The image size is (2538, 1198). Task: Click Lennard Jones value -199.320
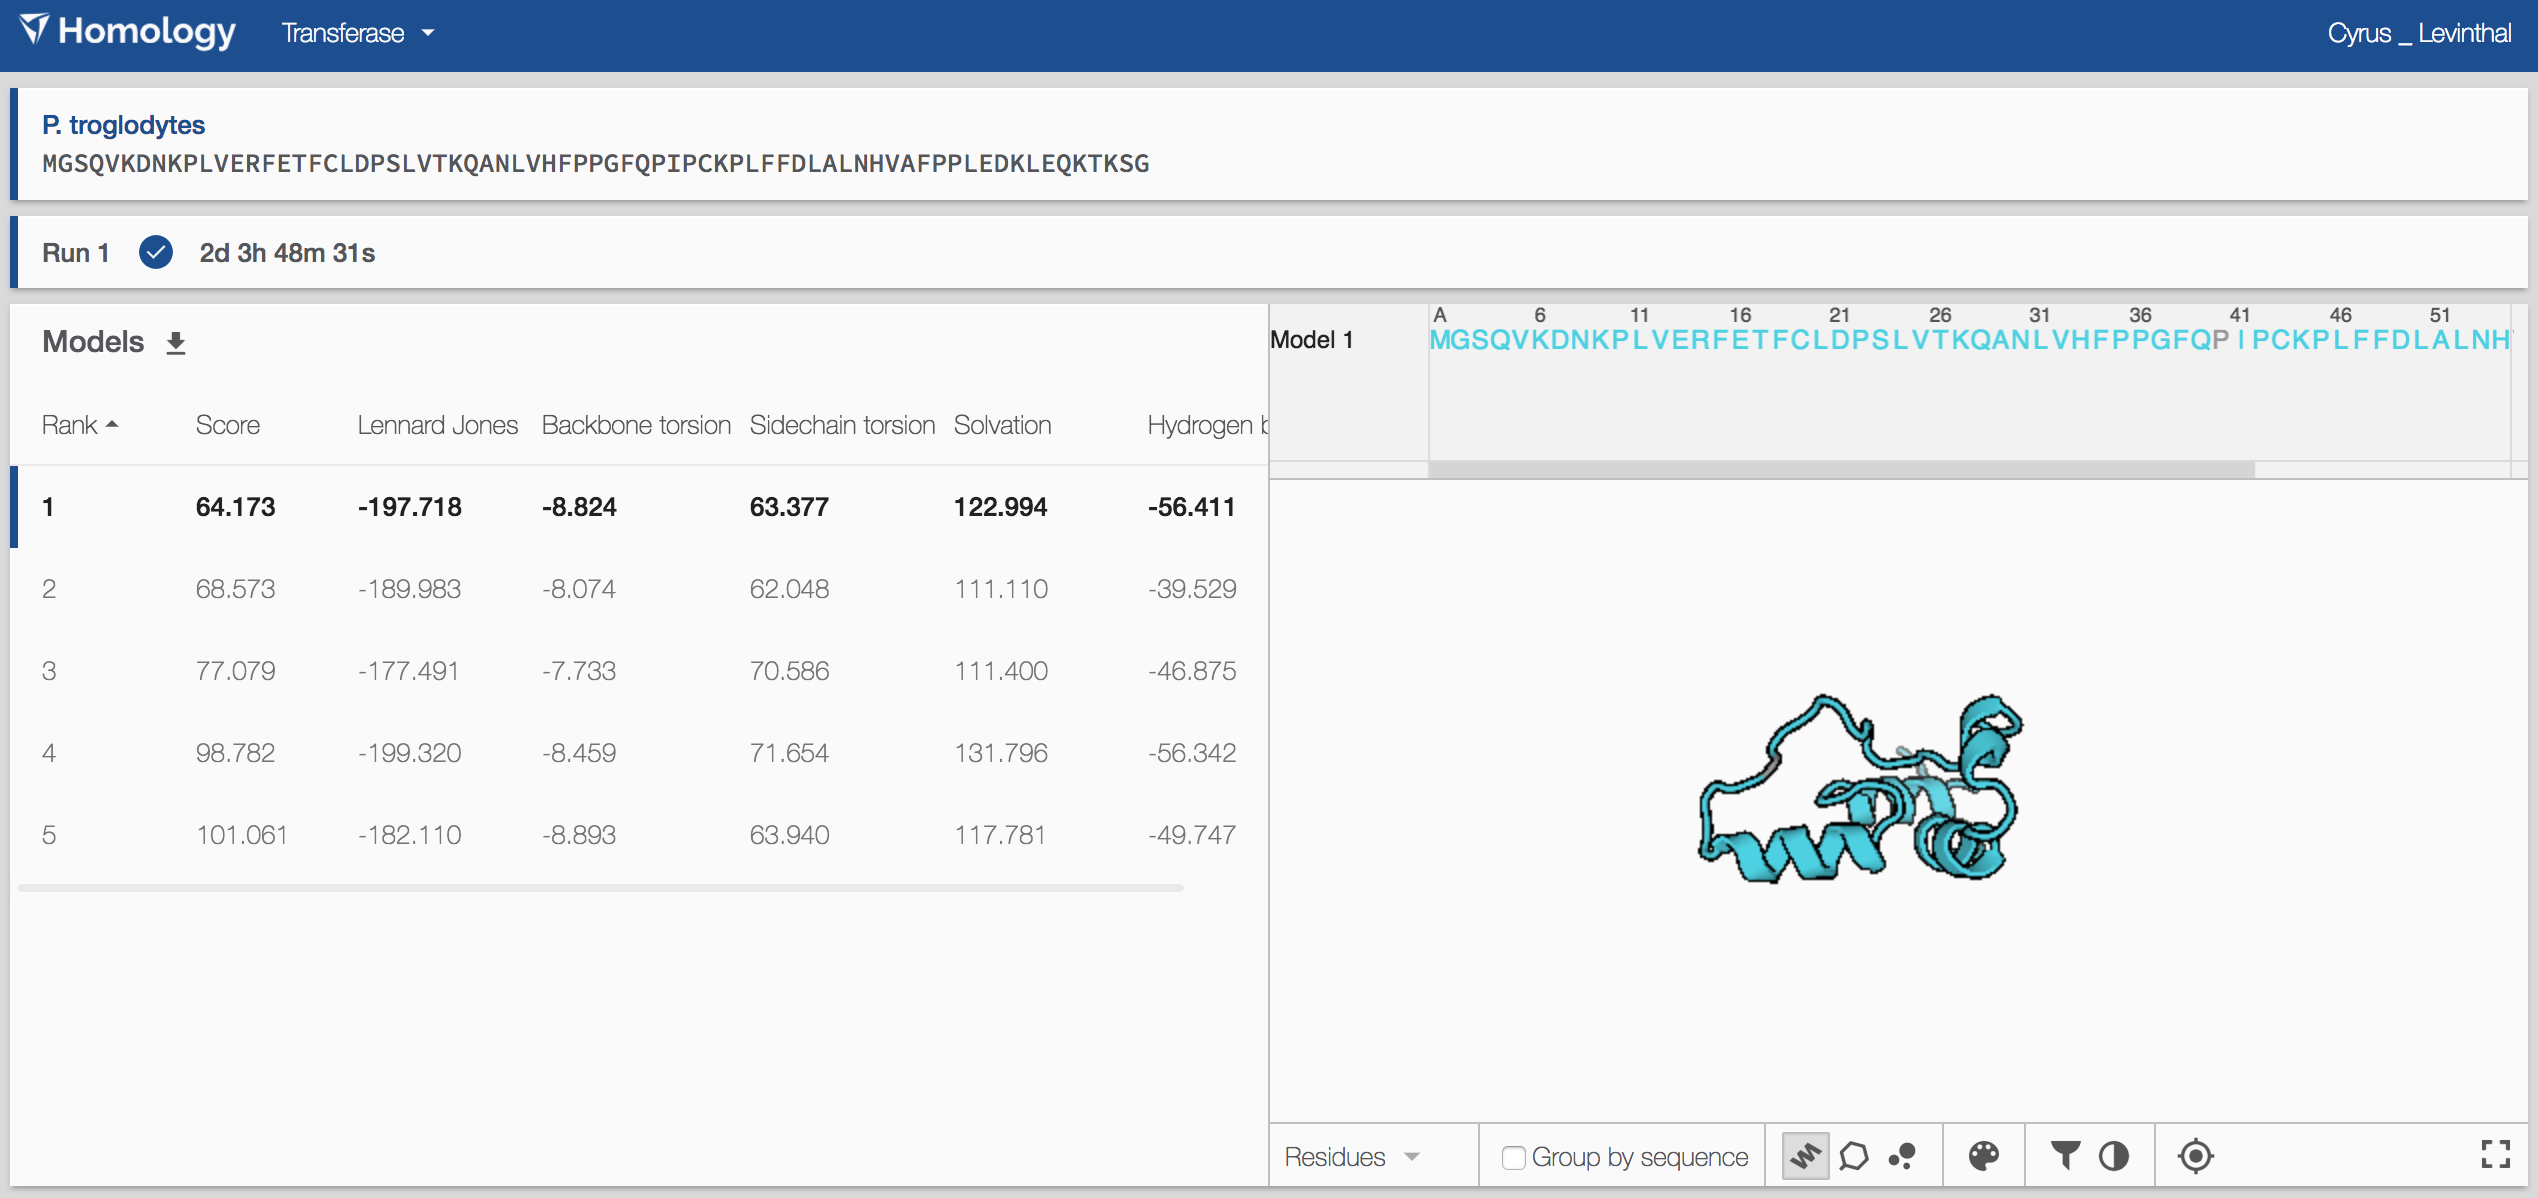pos(409,753)
